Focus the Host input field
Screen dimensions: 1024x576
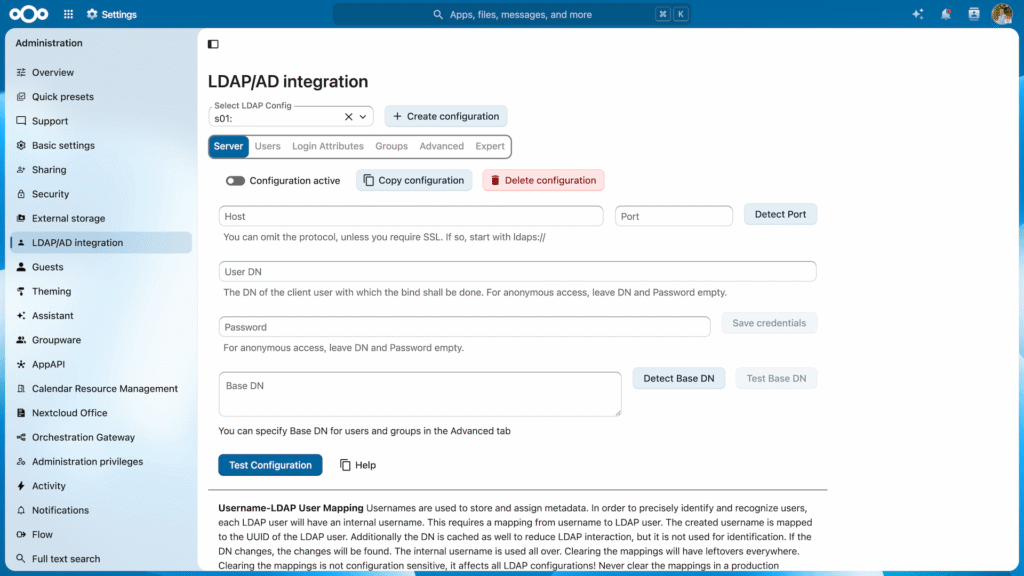point(411,216)
